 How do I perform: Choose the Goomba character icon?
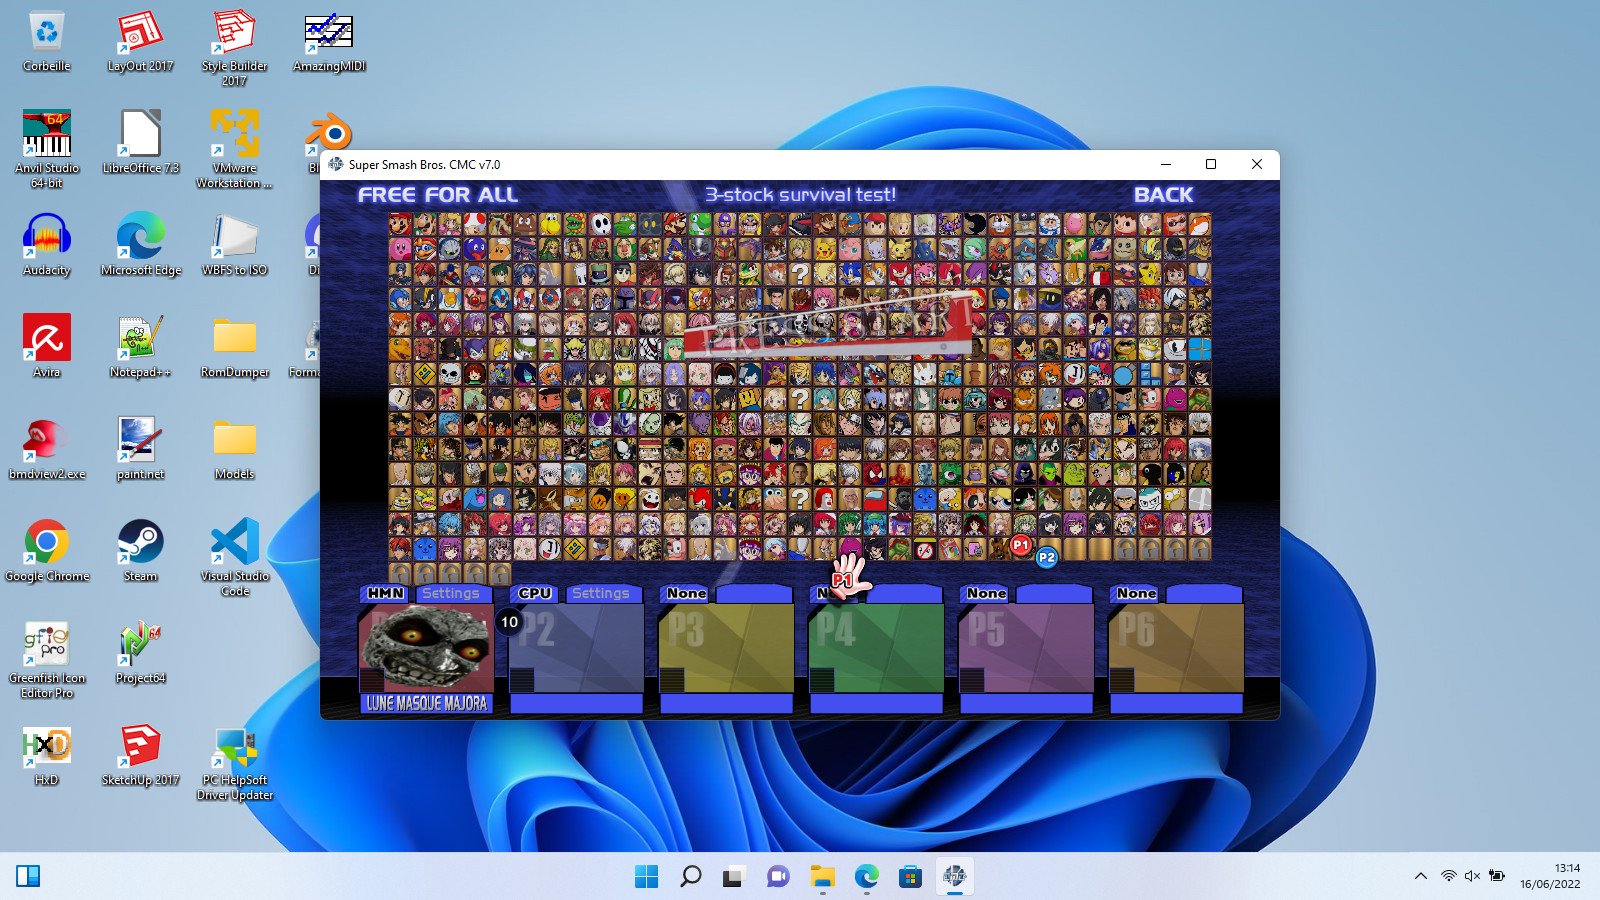point(524,223)
